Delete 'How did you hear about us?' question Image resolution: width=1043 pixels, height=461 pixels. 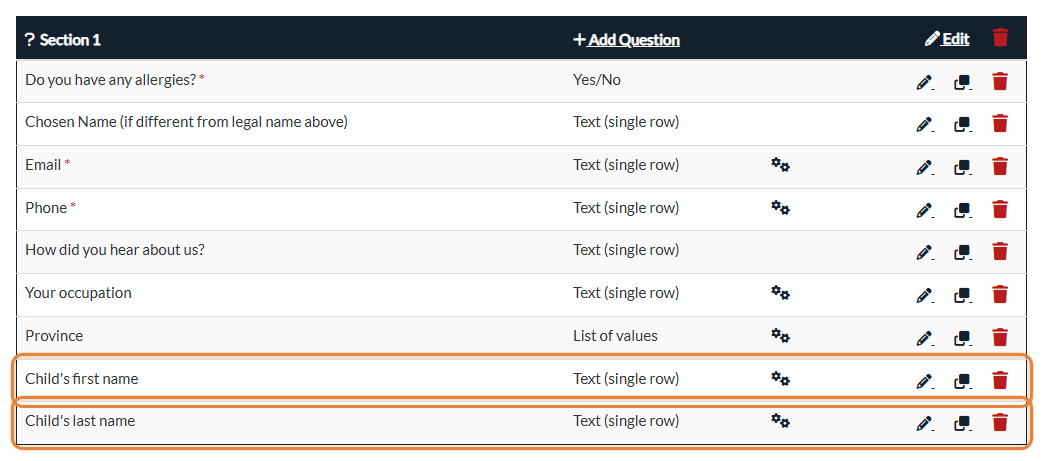pyautogui.click(x=1000, y=252)
